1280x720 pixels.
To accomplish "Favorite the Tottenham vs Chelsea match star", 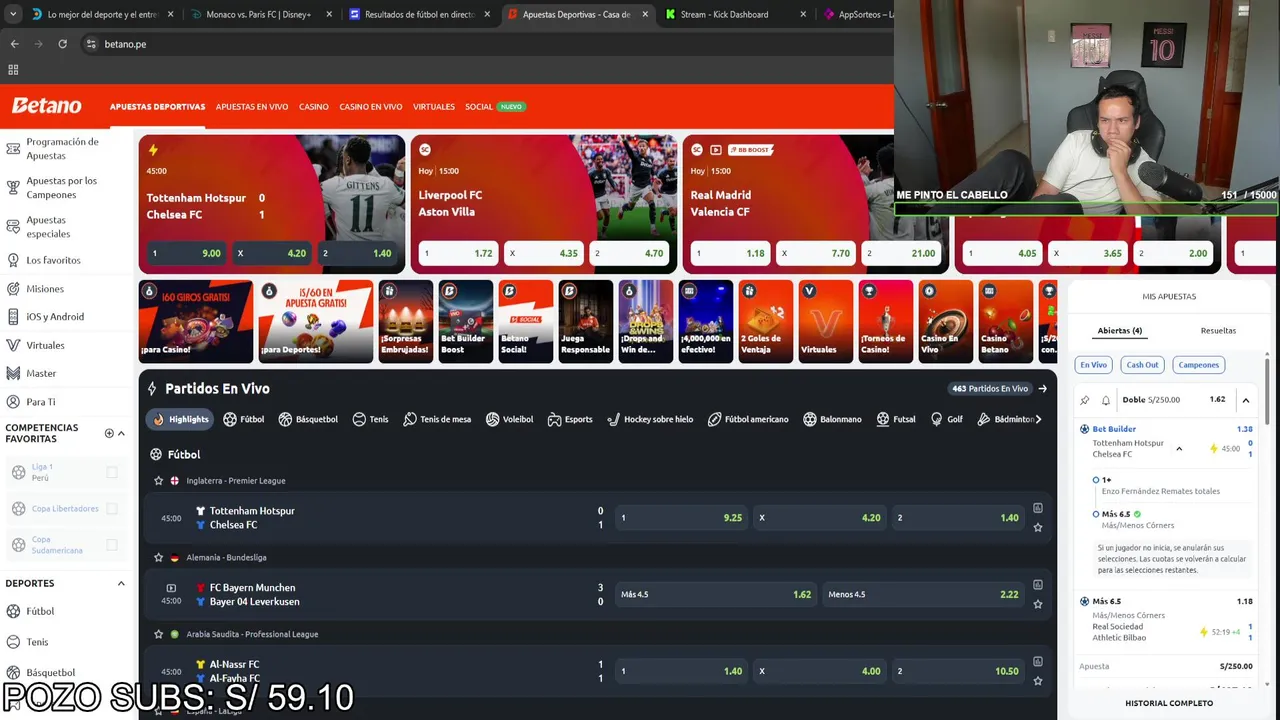I will [1038, 527].
